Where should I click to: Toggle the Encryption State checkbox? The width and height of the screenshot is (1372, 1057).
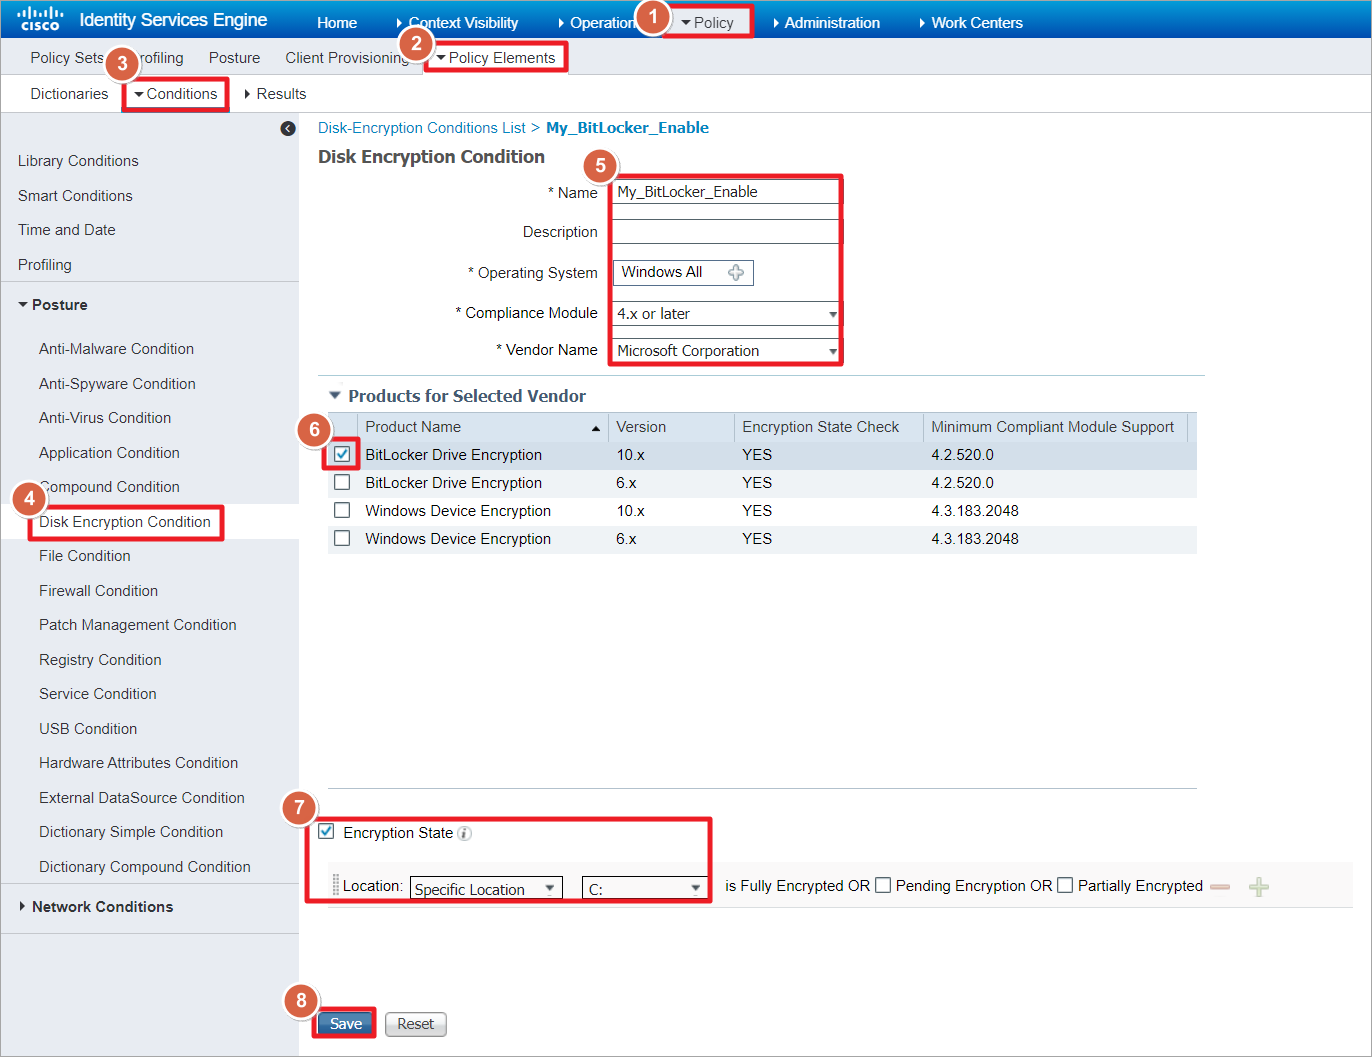pyautogui.click(x=326, y=831)
